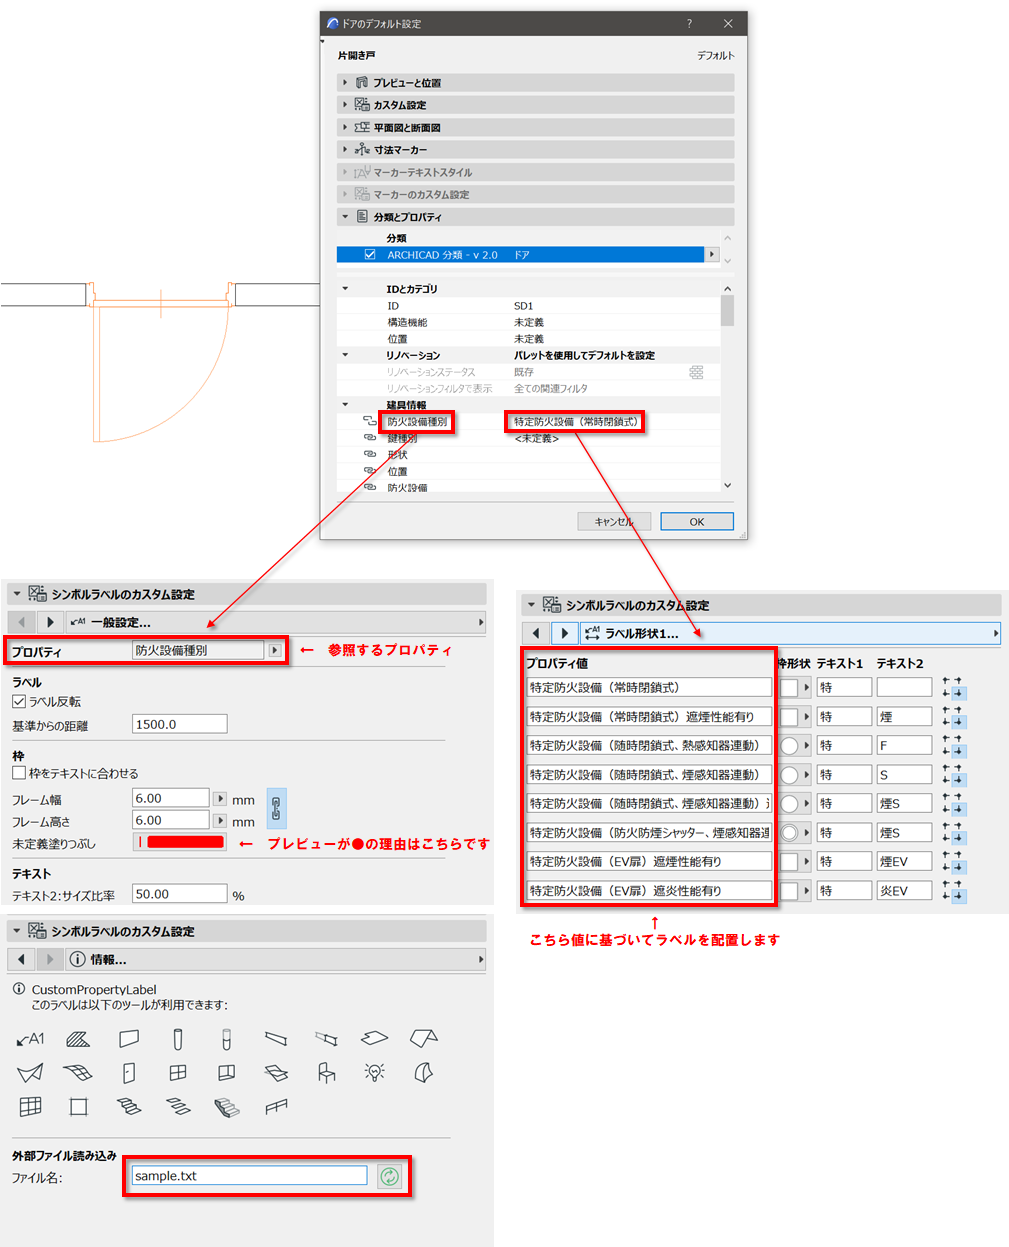1009x1247 pixels.
Task: Open the ラベル形状1 page selector menu
Action: coord(995,633)
